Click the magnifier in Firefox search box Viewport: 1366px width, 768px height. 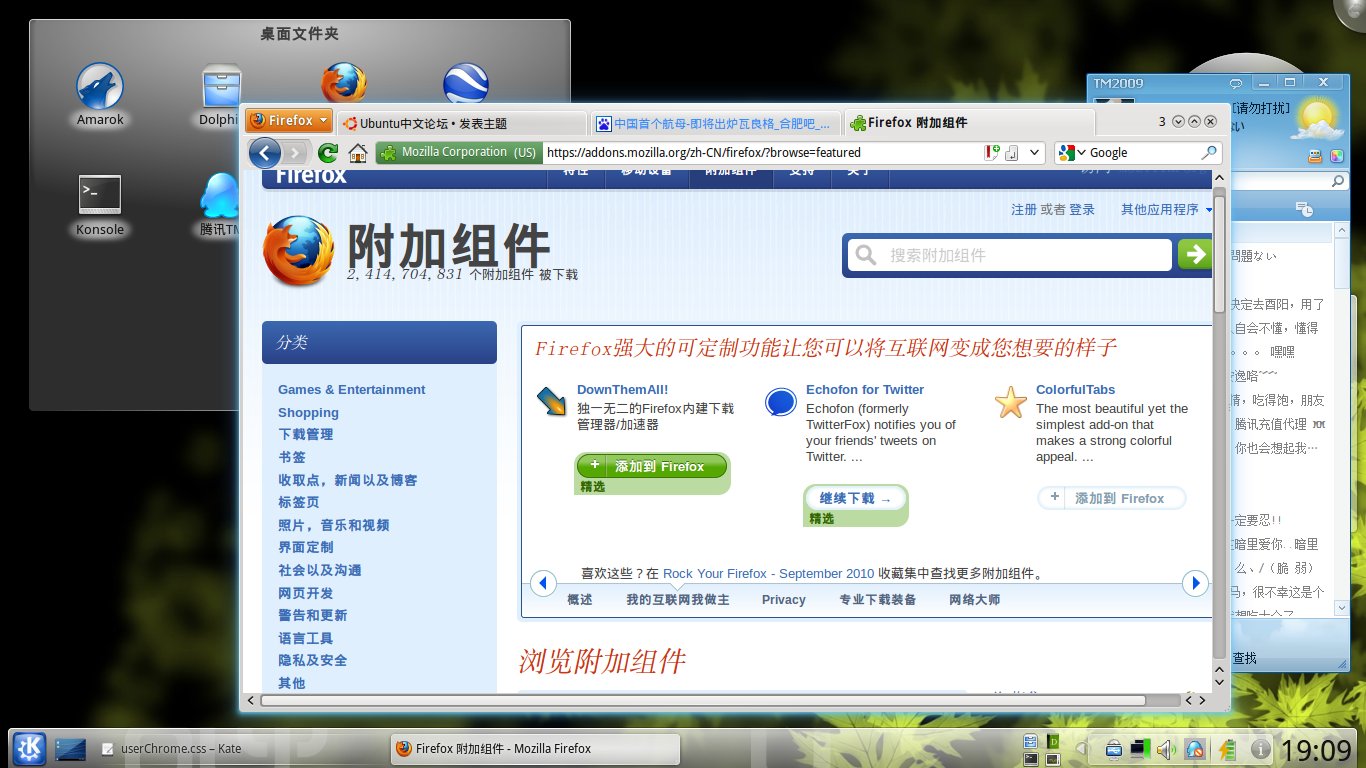tap(1208, 153)
